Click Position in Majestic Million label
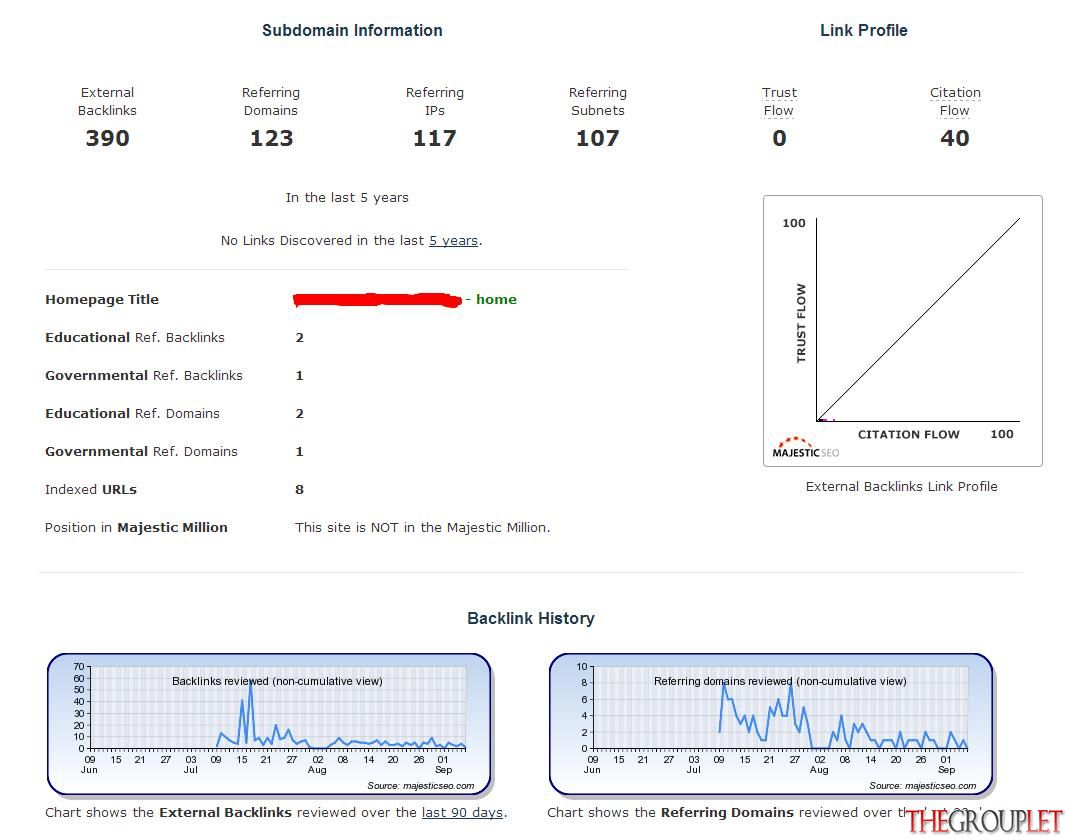This screenshot has width=1070, height=840. [136, 527]
